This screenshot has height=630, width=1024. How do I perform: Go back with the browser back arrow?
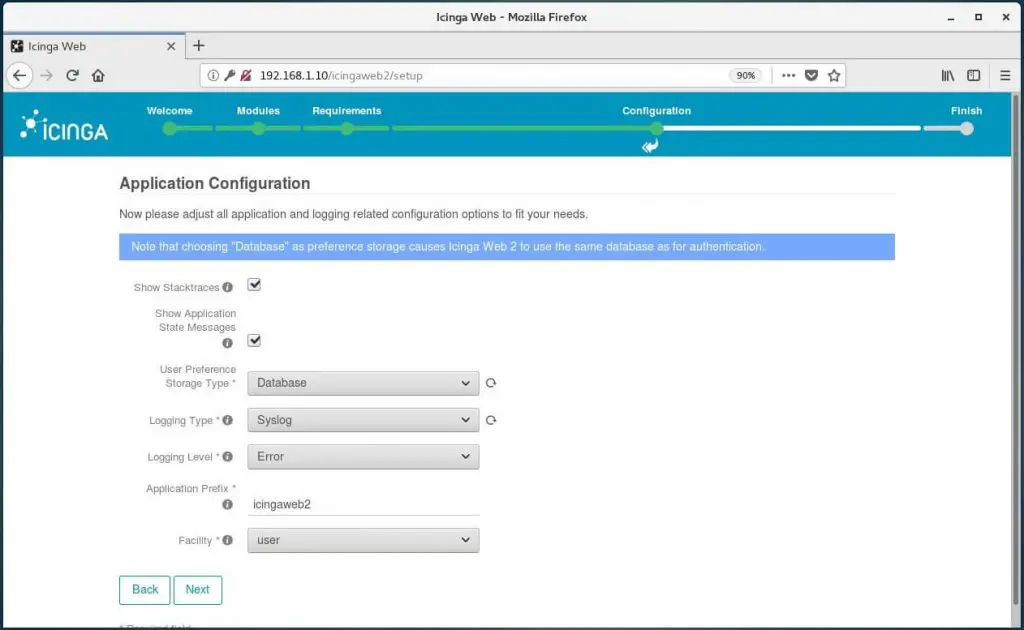coord(20,76)
